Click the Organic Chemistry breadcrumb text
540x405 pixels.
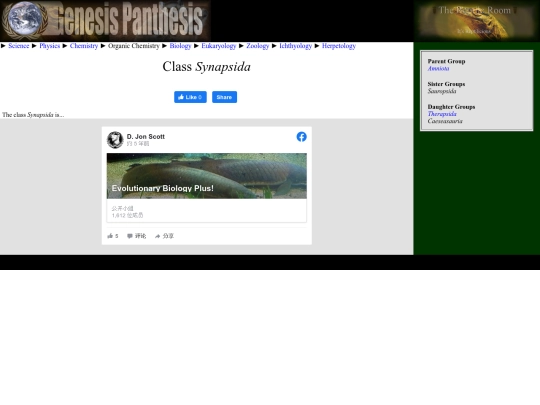click(134, 46)
